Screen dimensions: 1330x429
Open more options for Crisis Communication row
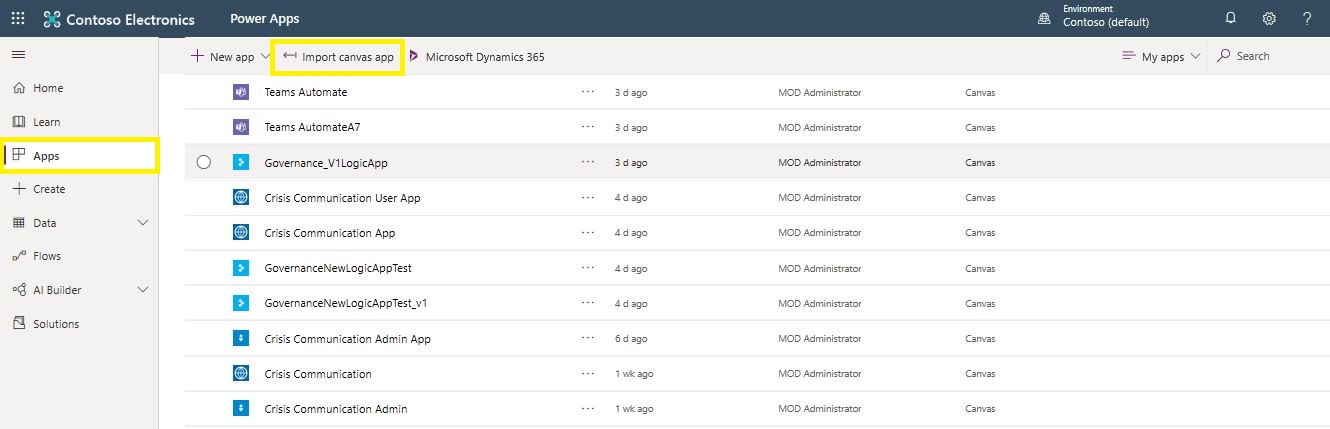(588, 374)
